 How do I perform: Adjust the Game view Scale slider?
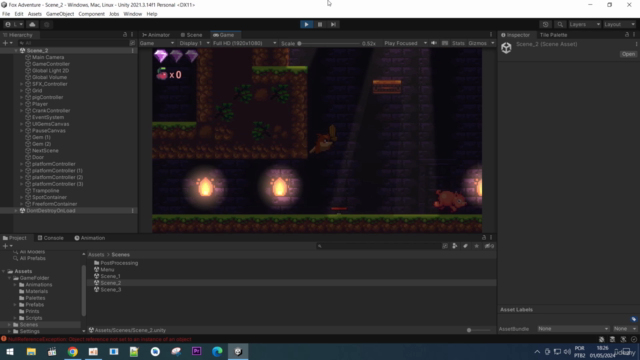point(329,43)
